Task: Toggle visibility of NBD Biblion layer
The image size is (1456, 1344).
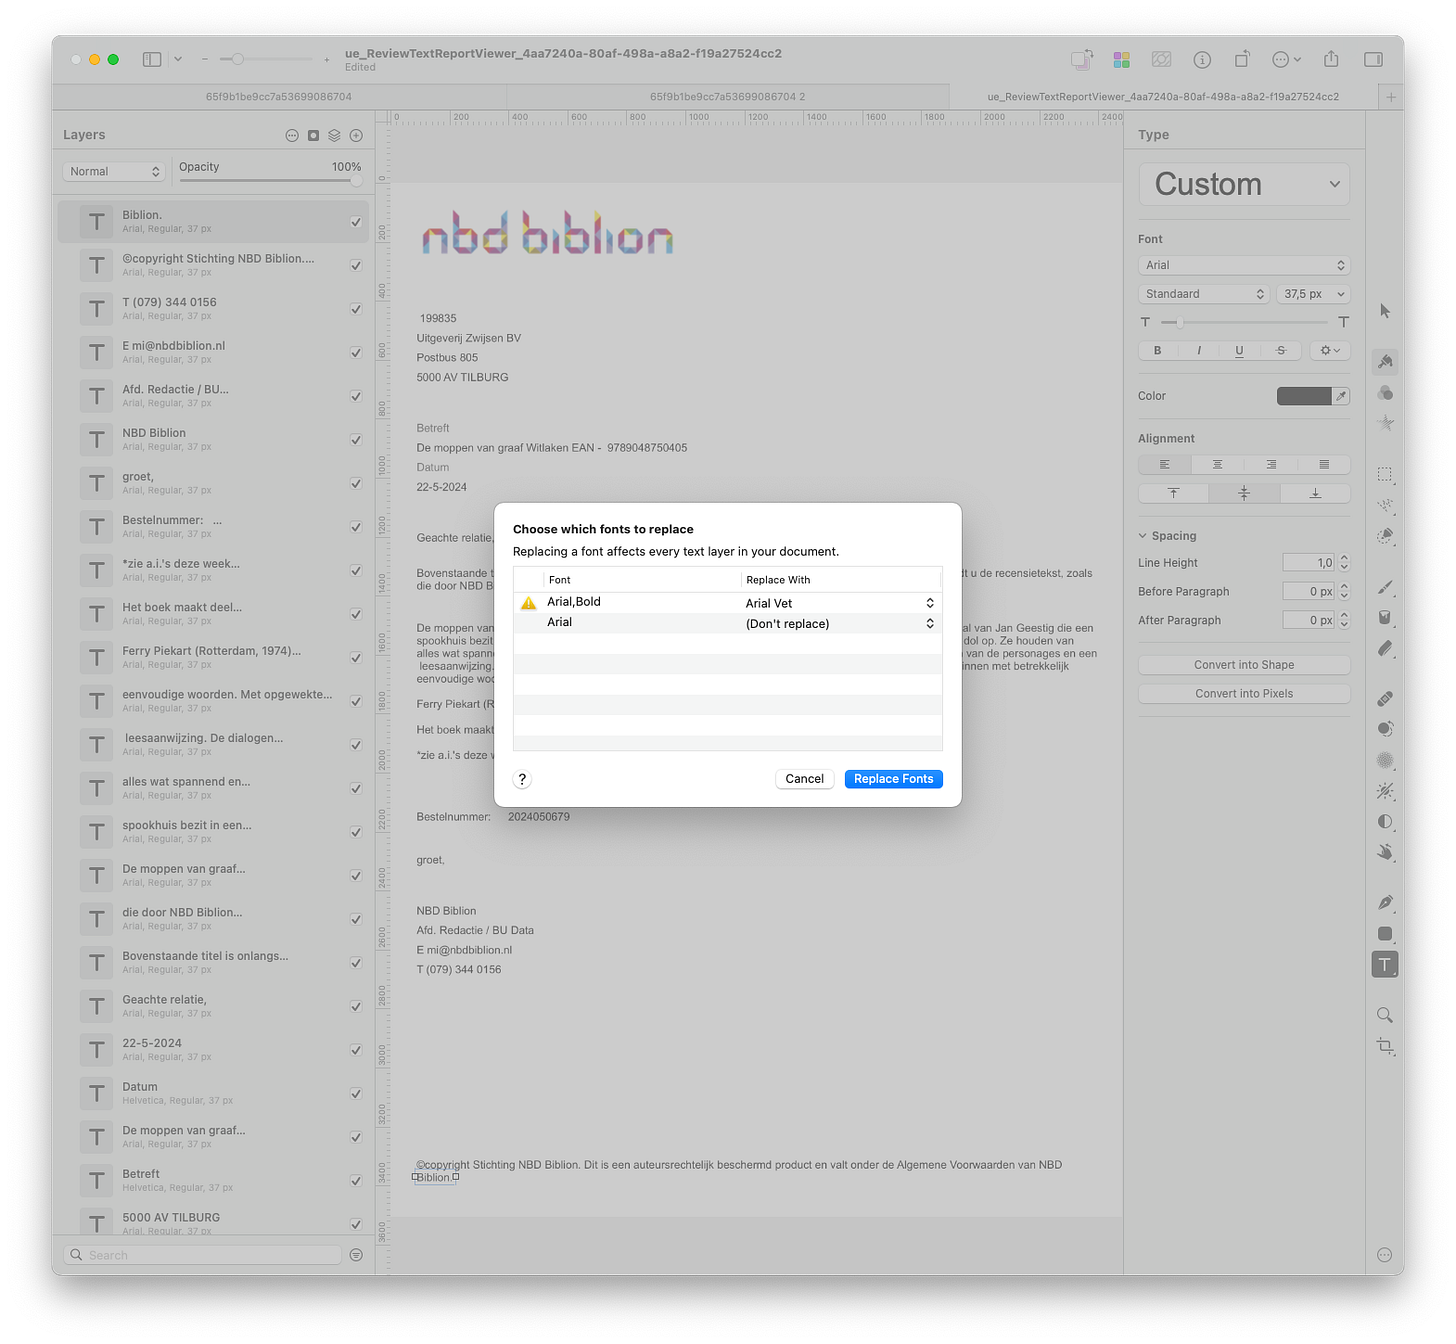Action: [356, 440]
